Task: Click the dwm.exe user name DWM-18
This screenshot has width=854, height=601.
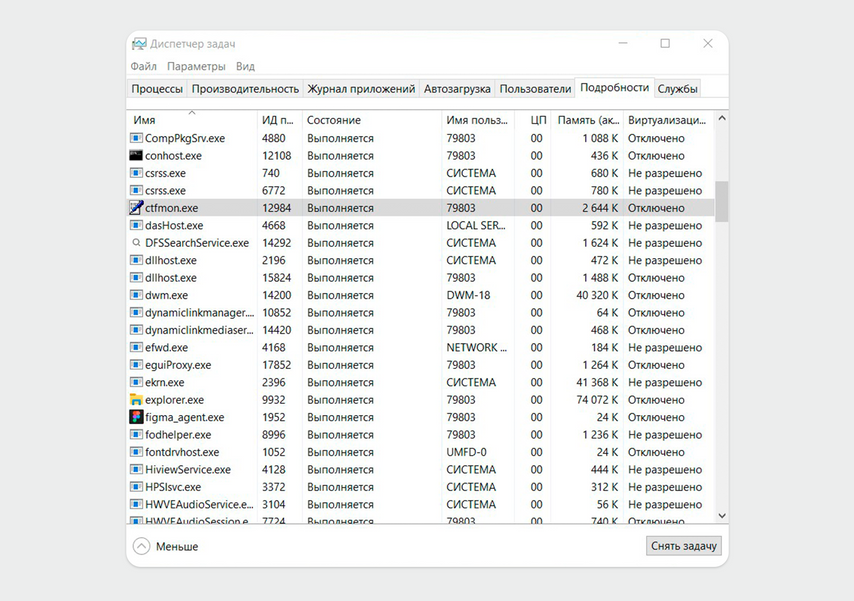Action: [468, 295]
